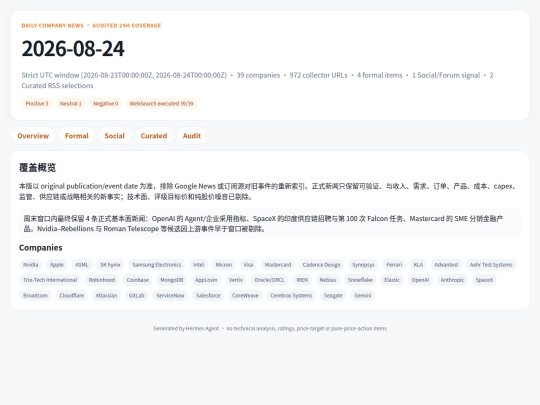Click the Mastercard chip
The width and height of the screenshot is (540, 405).
click(x=278, y=265)
